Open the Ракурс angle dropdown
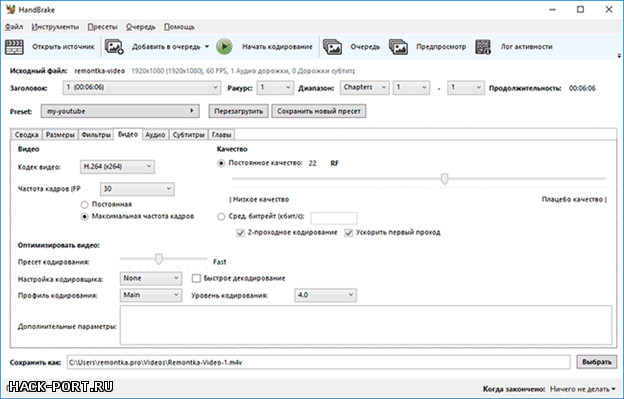Viewport: 624px width, 399px height. (275, 88)
